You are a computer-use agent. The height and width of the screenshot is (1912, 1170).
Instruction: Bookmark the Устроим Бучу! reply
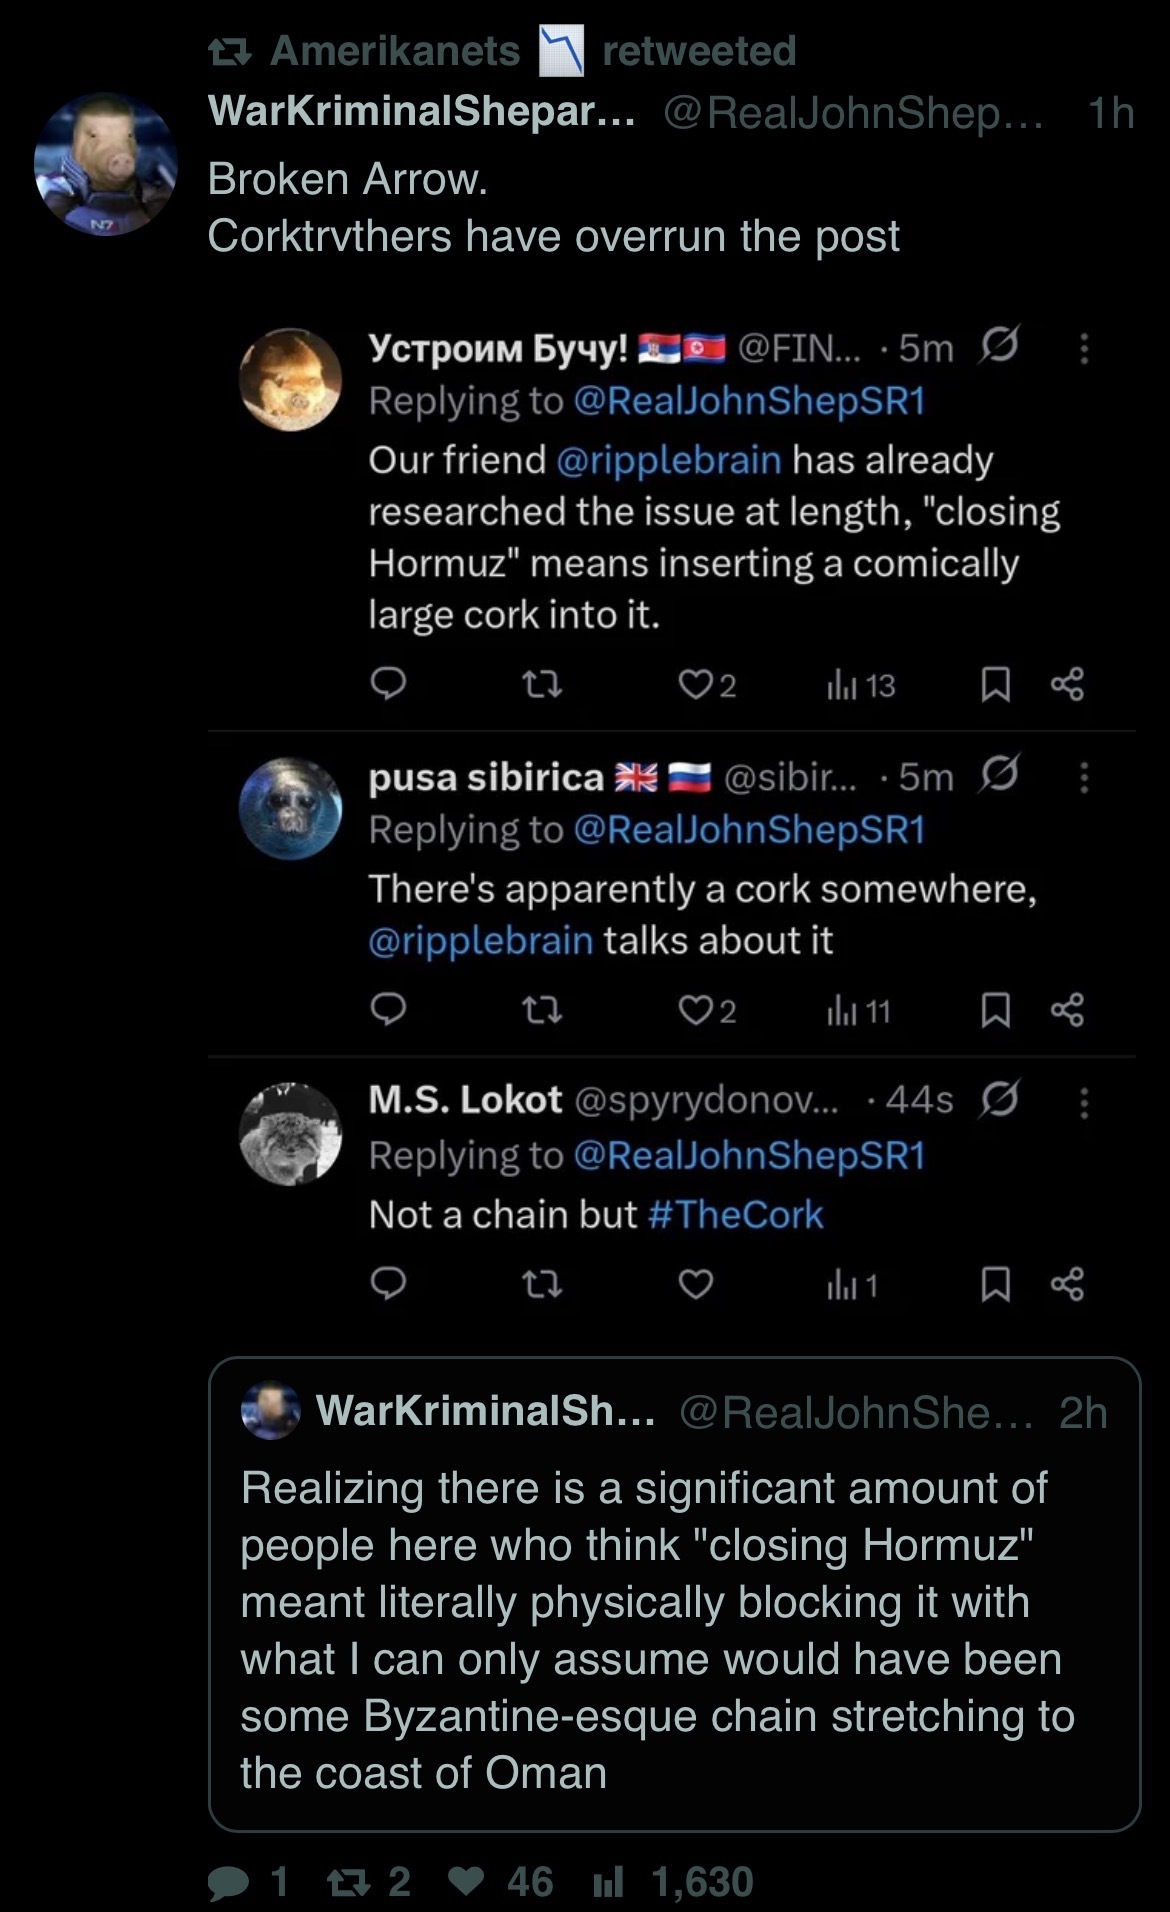click(994, 685)
